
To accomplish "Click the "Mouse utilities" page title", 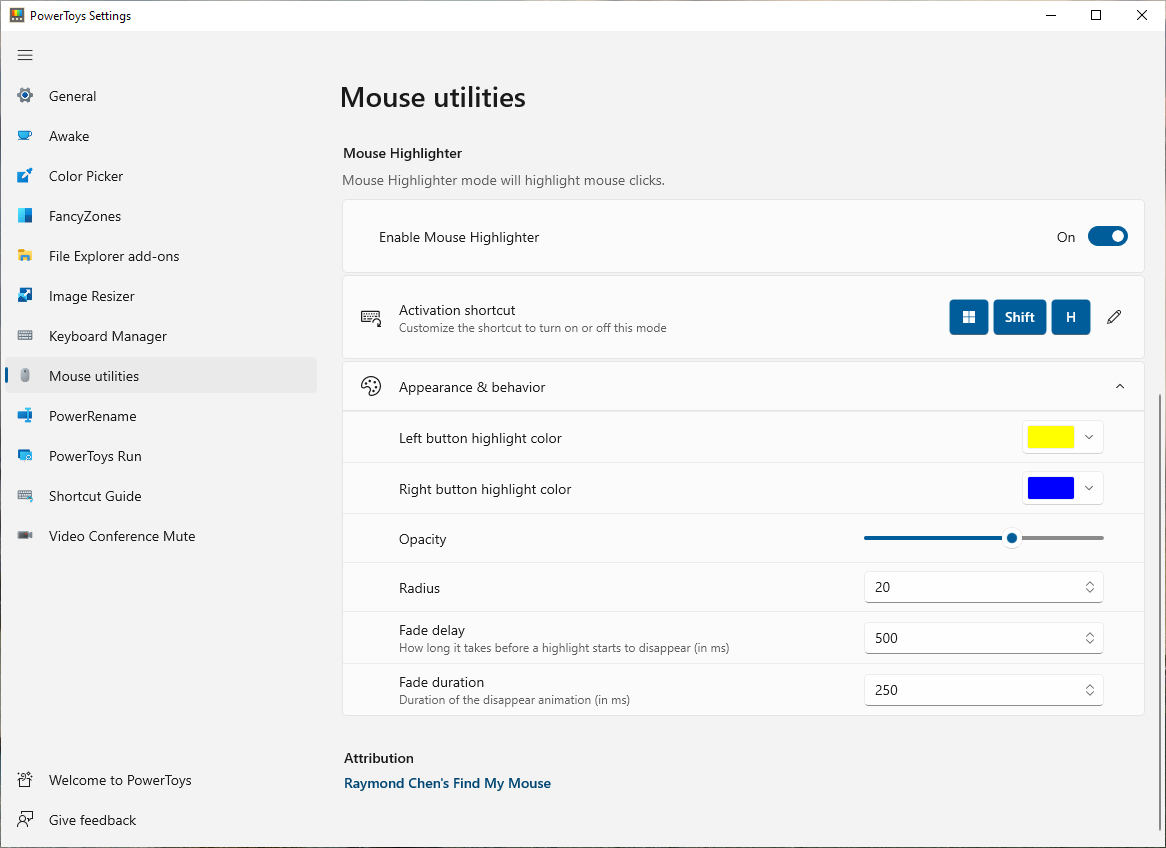I will tap(433, 97).
